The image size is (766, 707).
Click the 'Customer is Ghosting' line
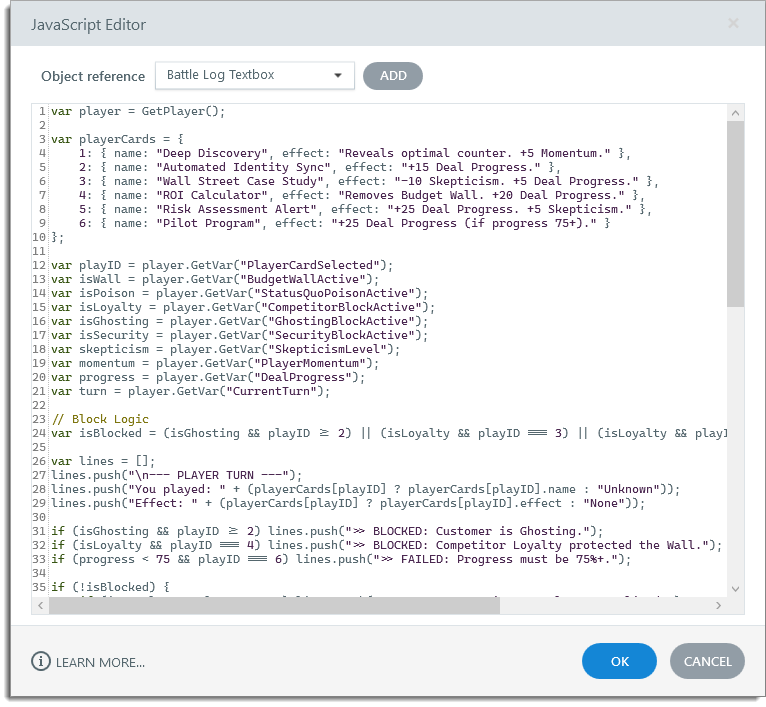tap(327, 532)
